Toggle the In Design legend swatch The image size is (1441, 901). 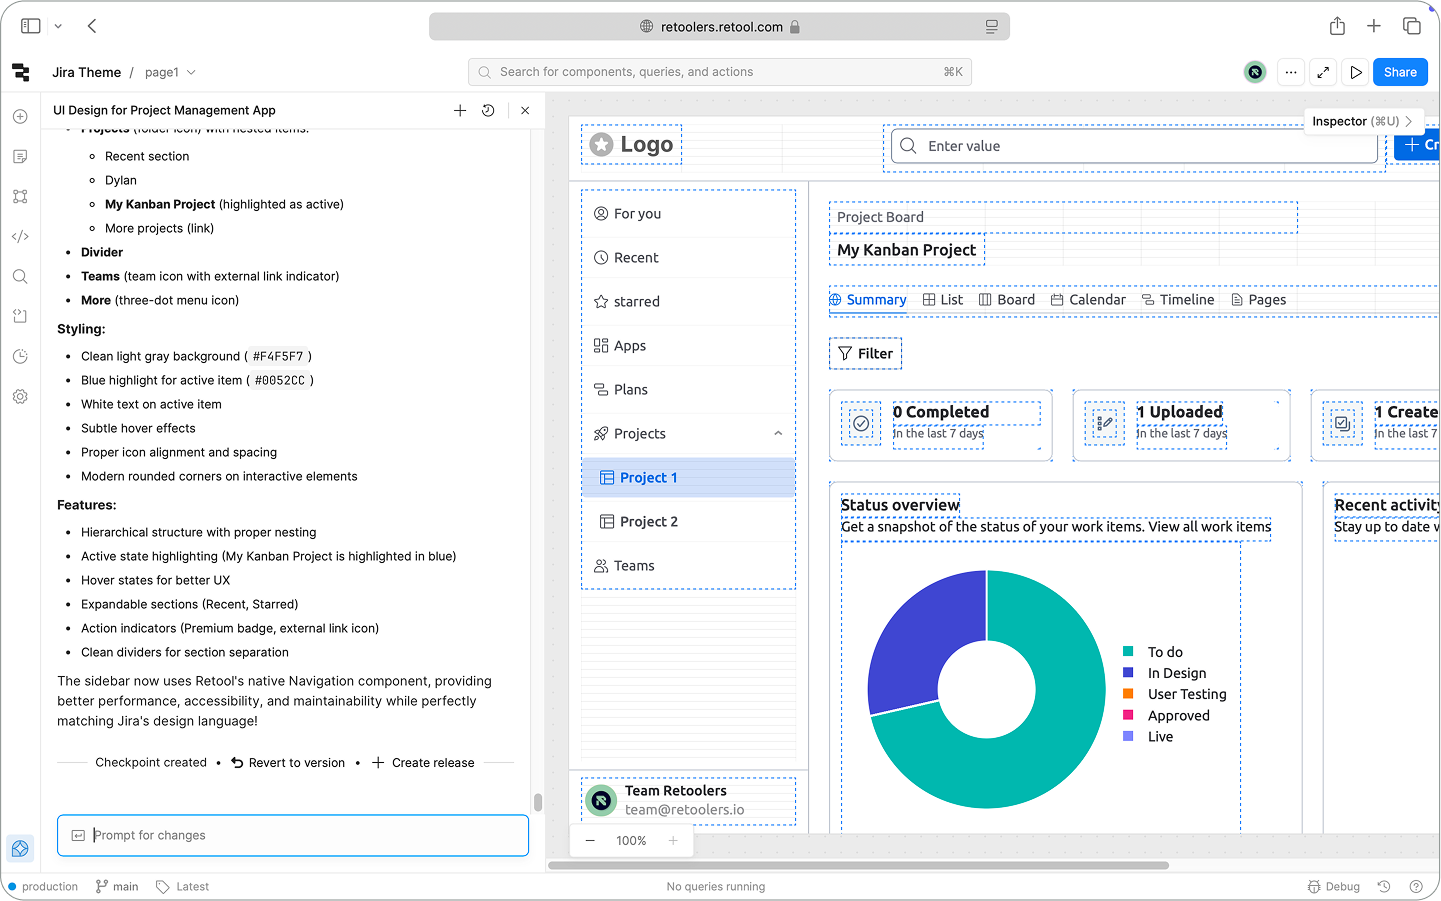click(x=1128, y=673)
